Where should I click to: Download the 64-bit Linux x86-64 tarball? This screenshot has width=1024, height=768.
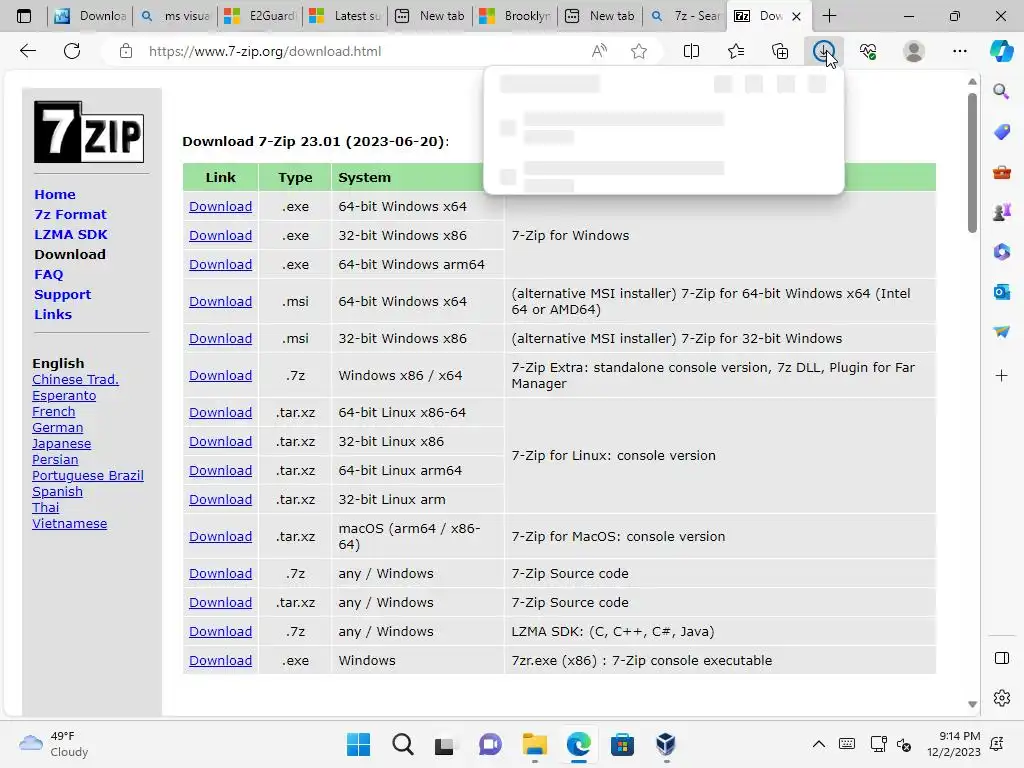coord(220,413)
